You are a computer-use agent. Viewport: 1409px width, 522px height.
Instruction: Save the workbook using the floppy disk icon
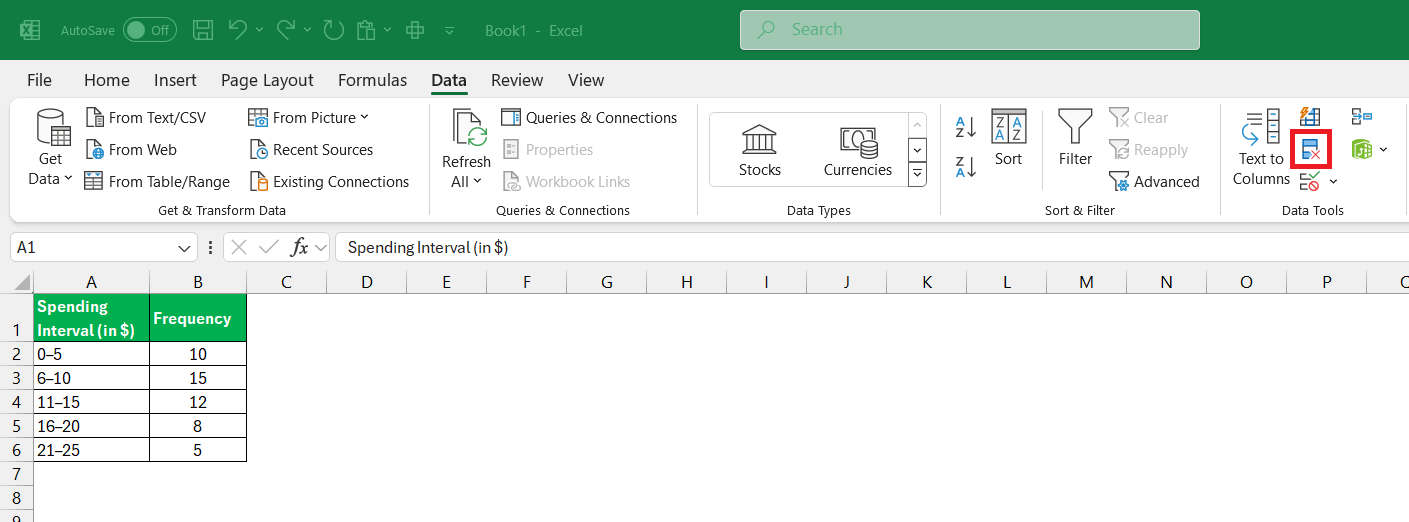pos(203,30)
